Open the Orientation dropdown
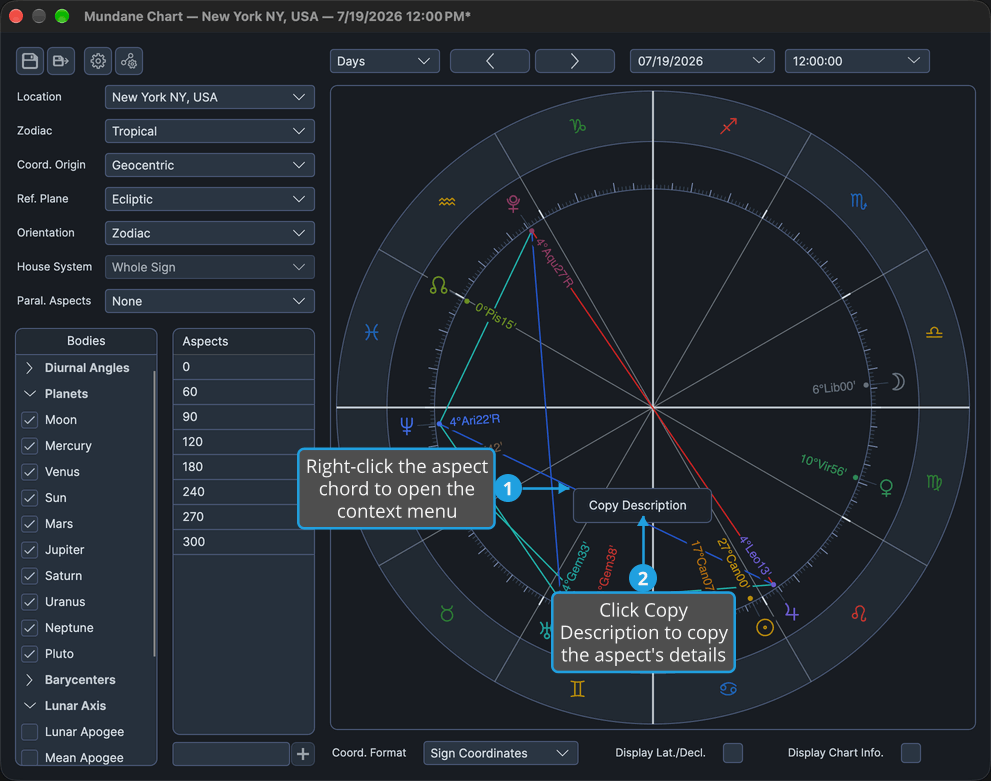Image resolution: width=991 pixels, height=781 pixels. pos(210,233)
